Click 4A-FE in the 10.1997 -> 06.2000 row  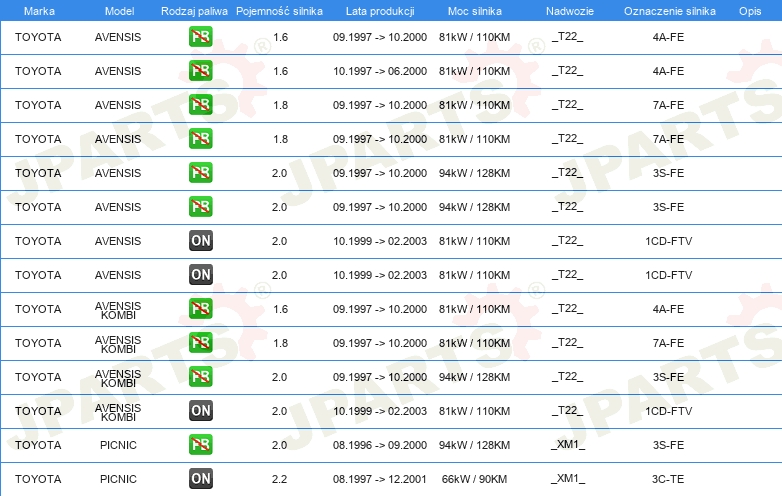click(x=668, y=71)
